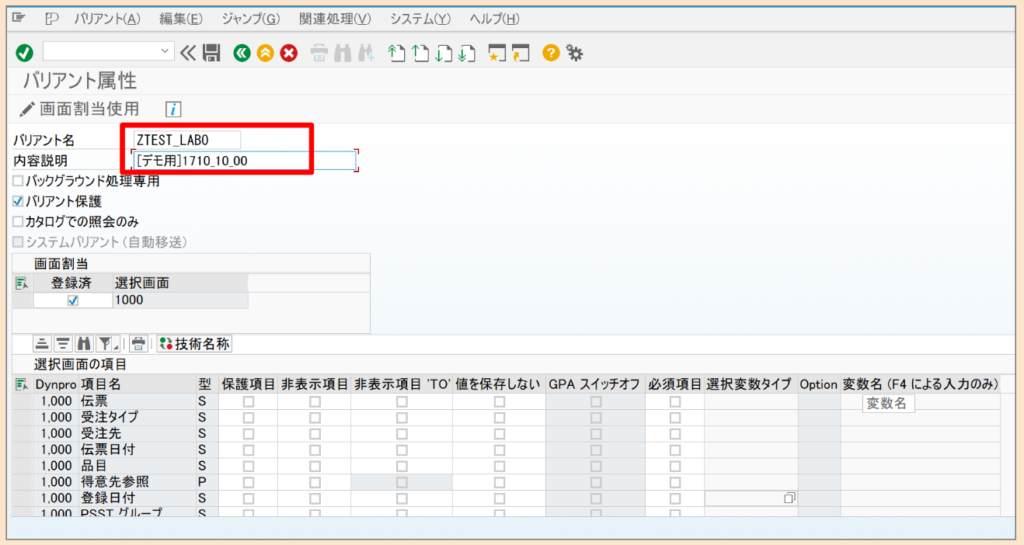Open help with the question mark icon
Image resolution: width=1024 pixels, height=545 pixels.
tap(551, 53)
